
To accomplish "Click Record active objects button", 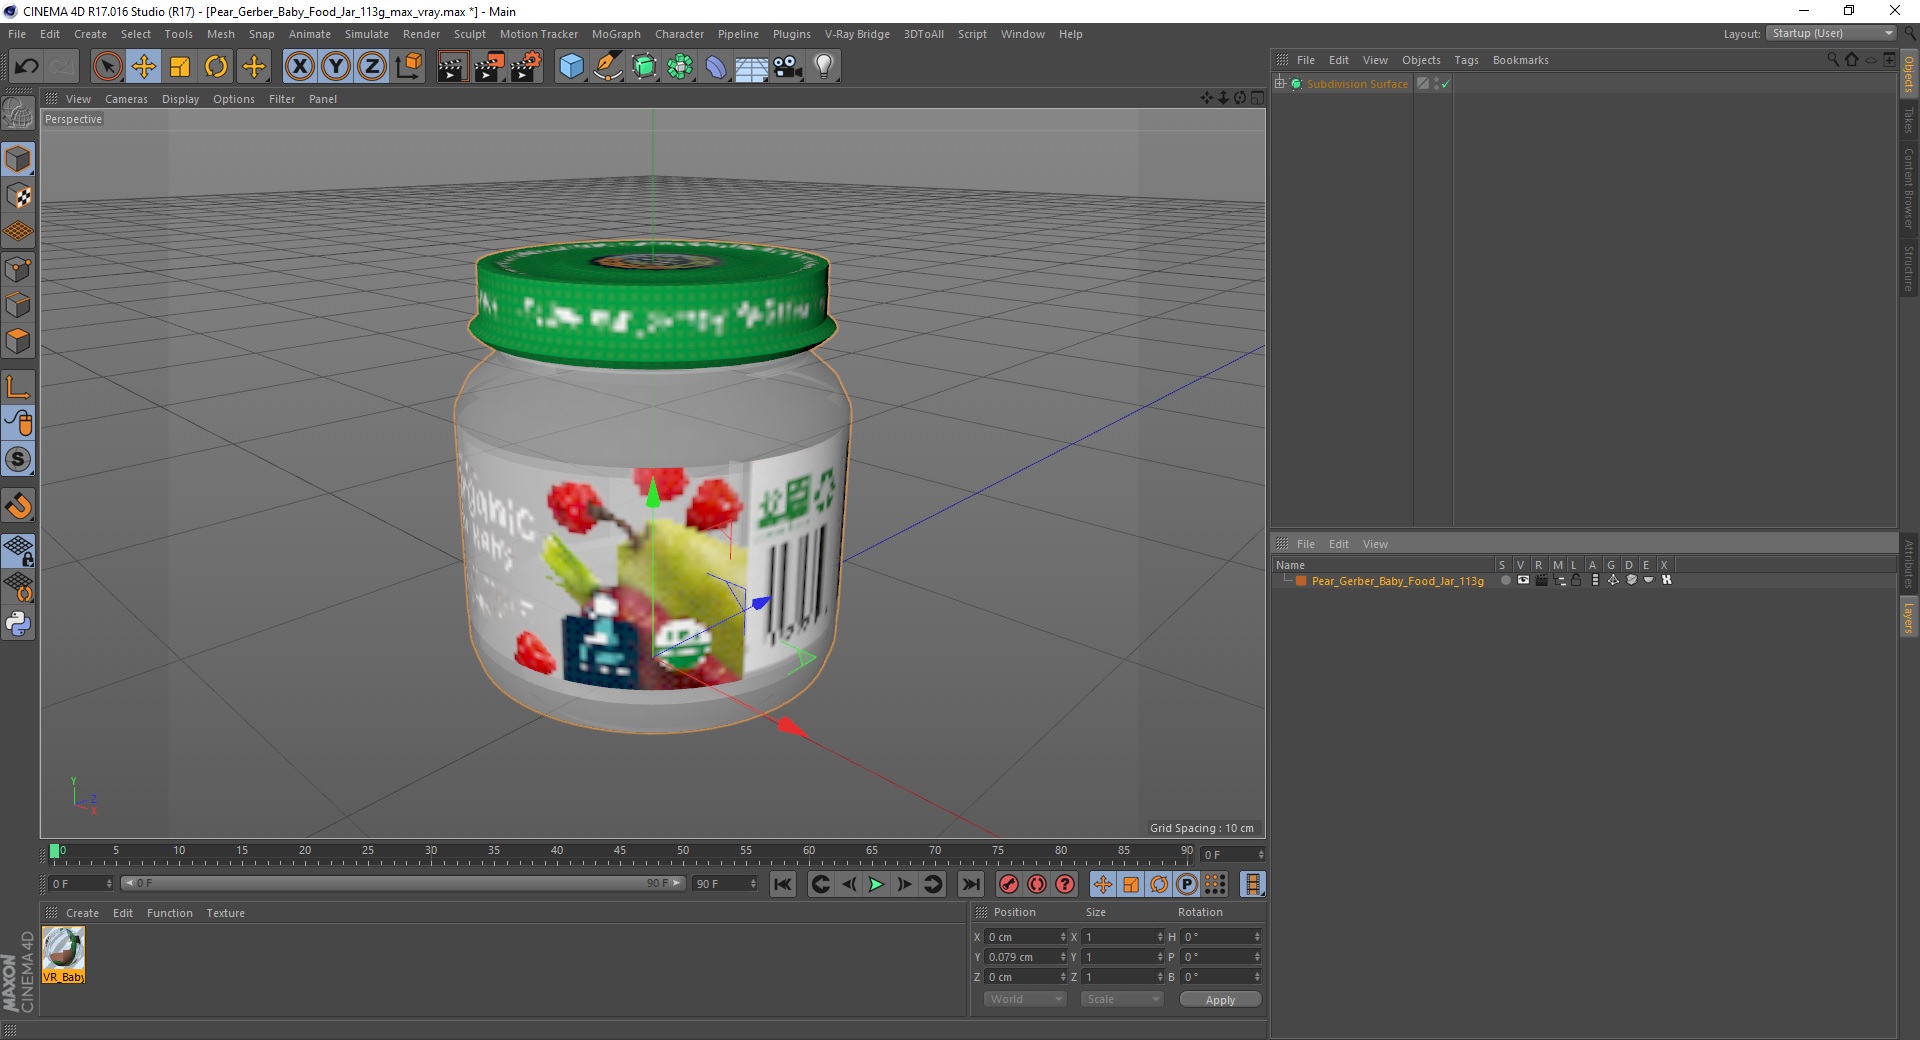I will pyautogui.click(x=1009, y=884).
